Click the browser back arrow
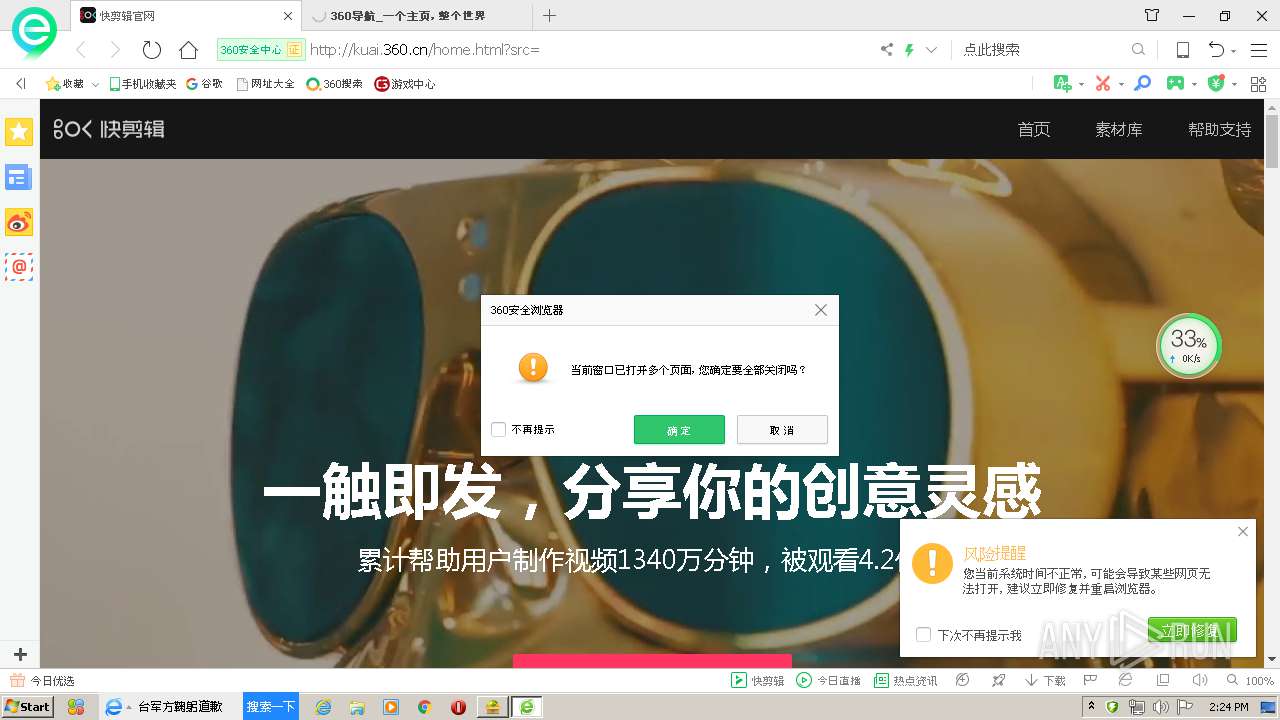1280x720 pixels. coord(82,50)
